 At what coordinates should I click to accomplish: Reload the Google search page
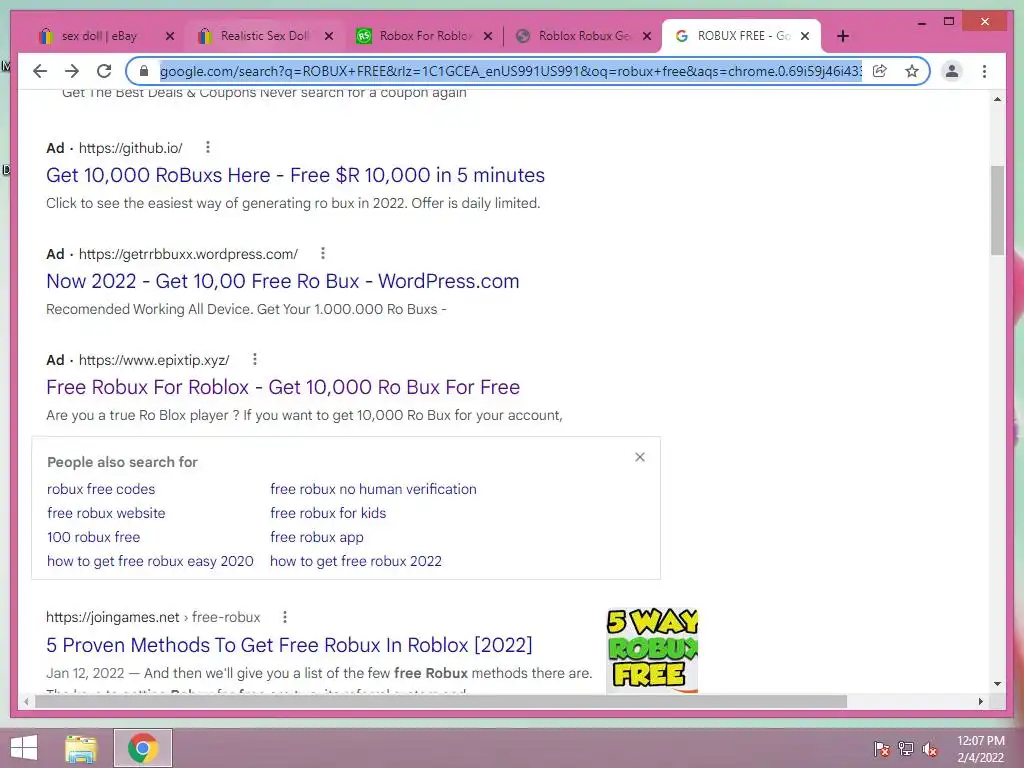click(104, 71)
